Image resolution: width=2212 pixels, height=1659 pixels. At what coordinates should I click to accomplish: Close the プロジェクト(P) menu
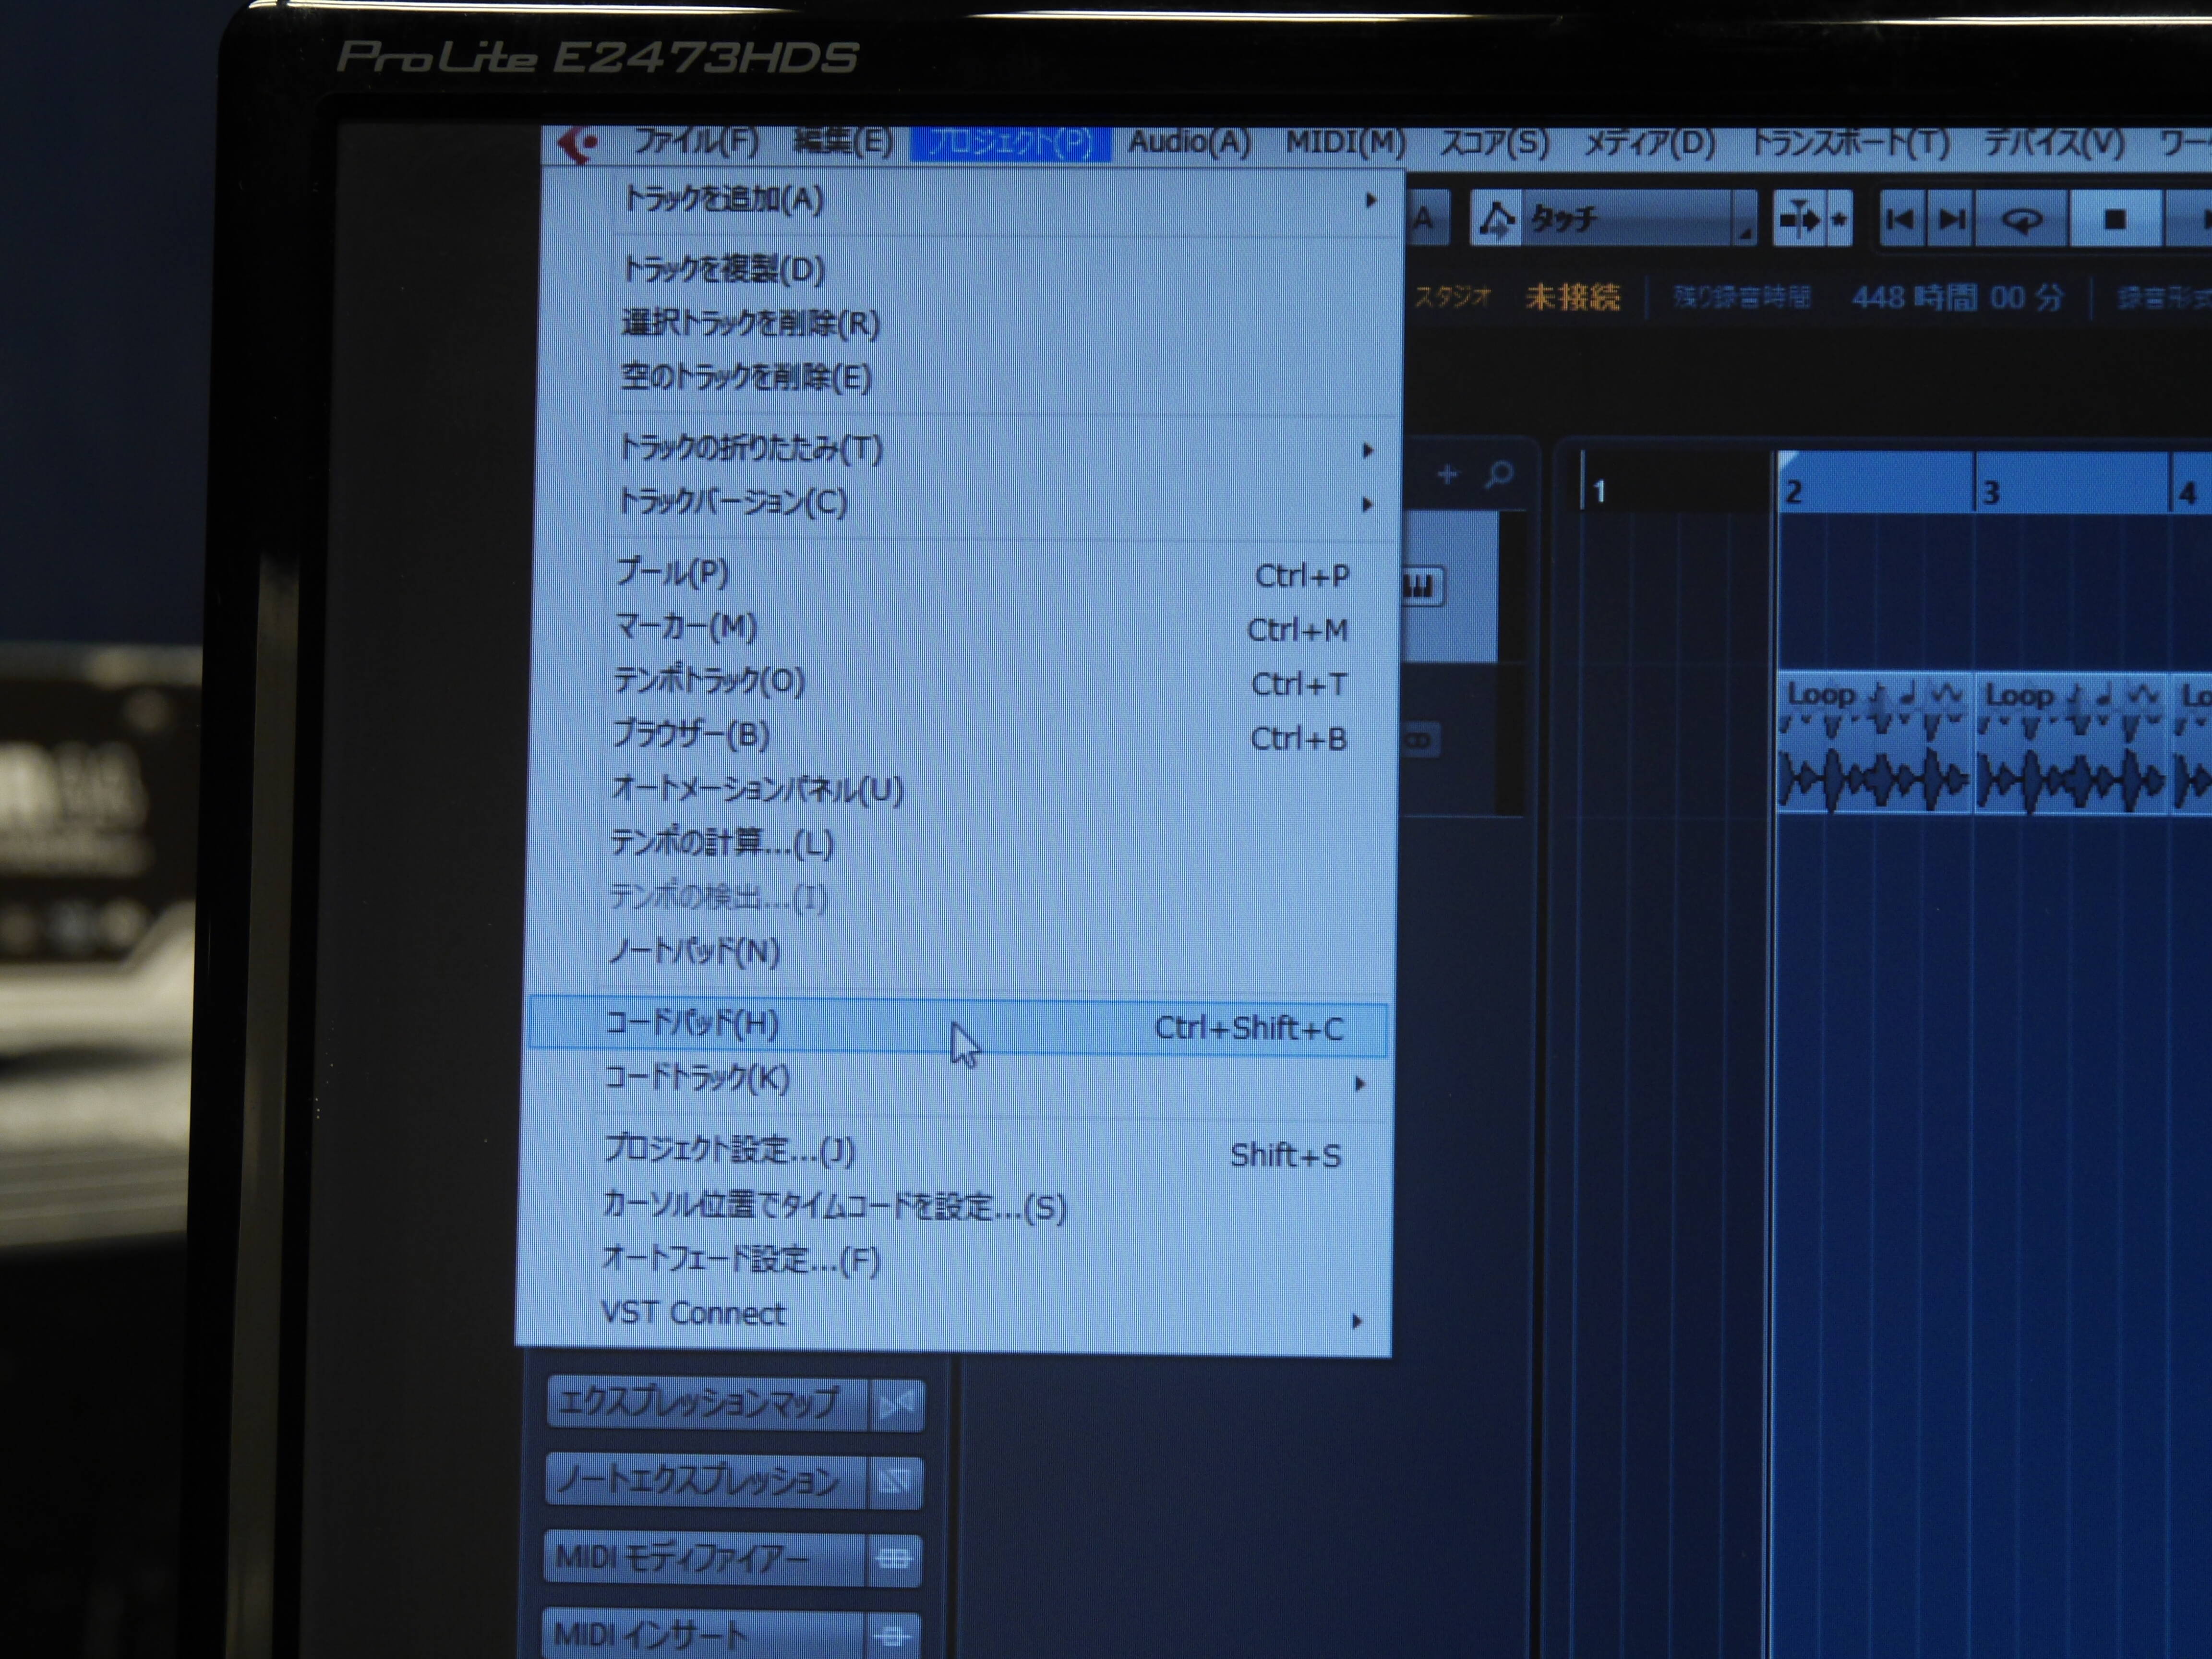(1010, 143)
